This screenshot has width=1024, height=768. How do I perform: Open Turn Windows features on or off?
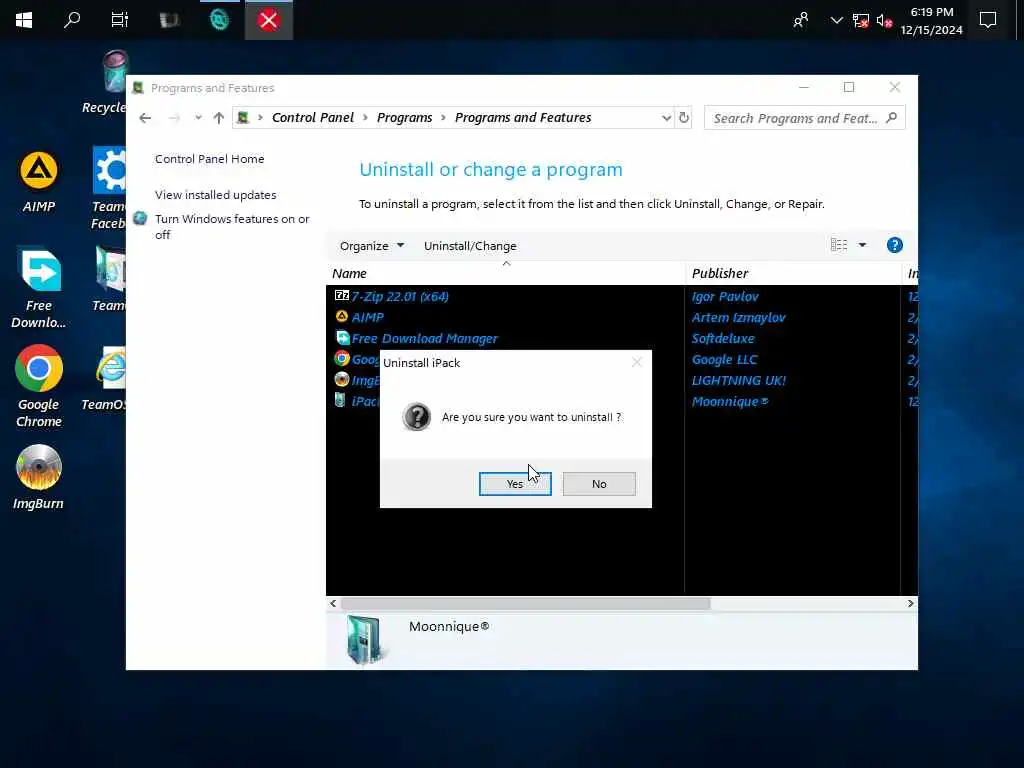232,227
